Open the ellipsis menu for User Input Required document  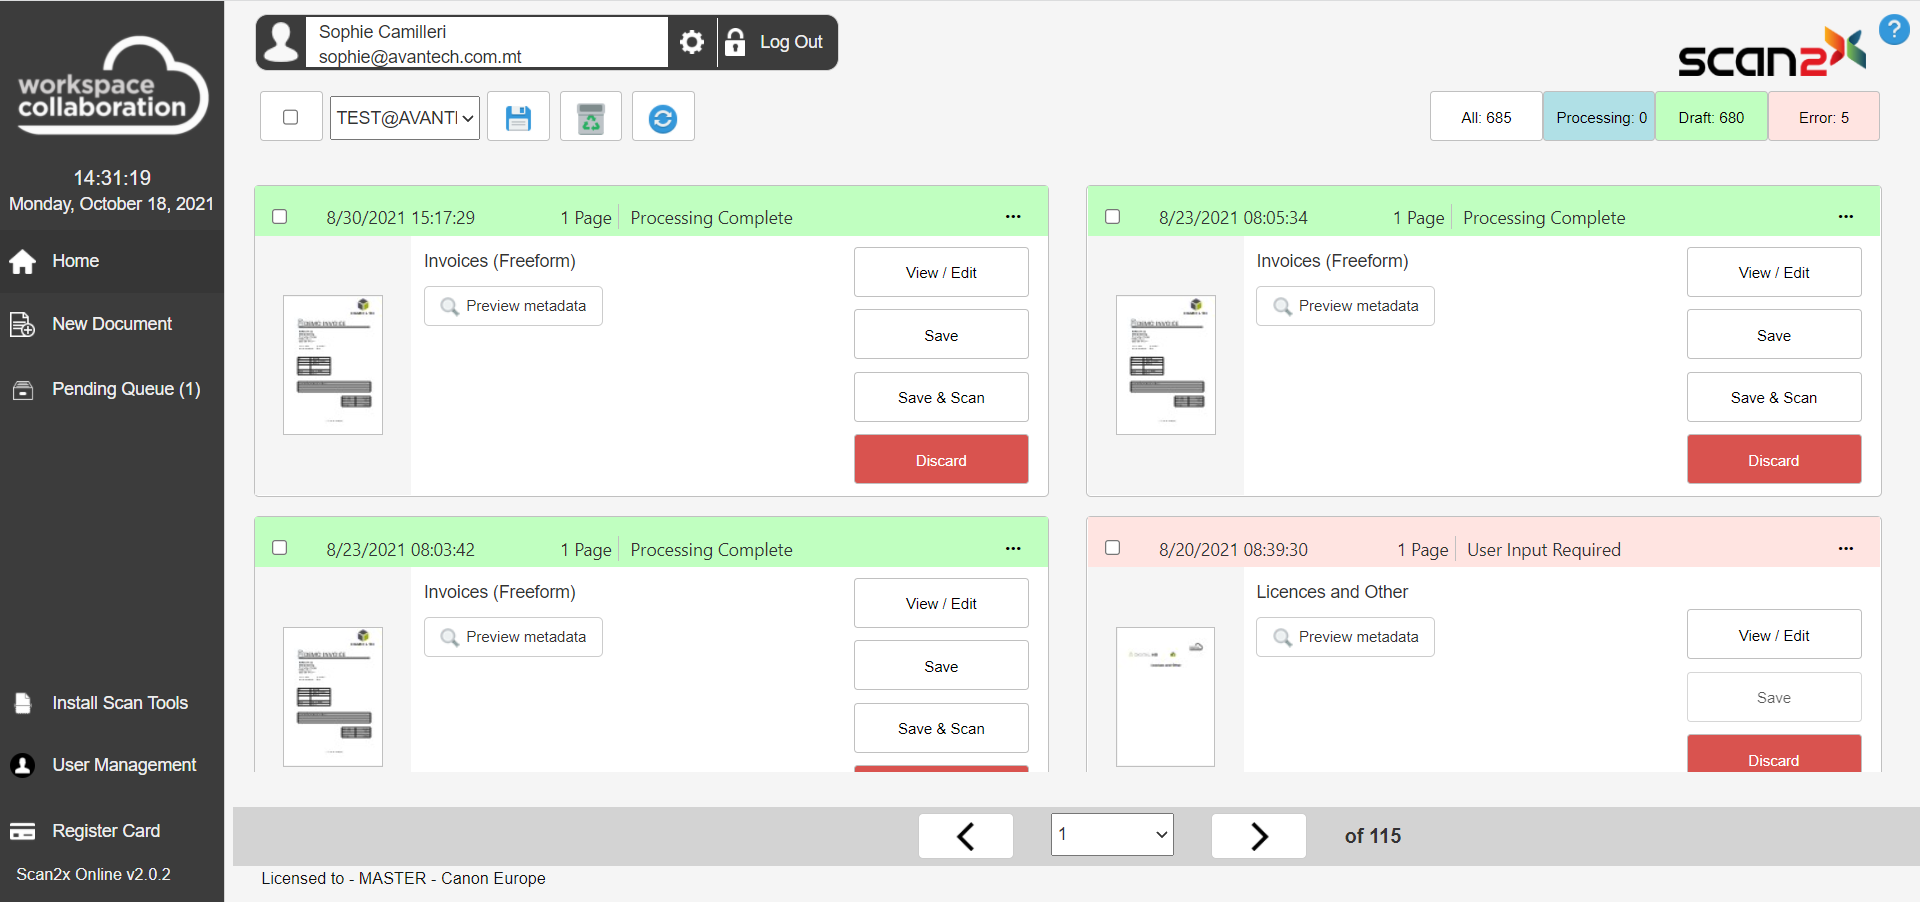point(1845,549)
